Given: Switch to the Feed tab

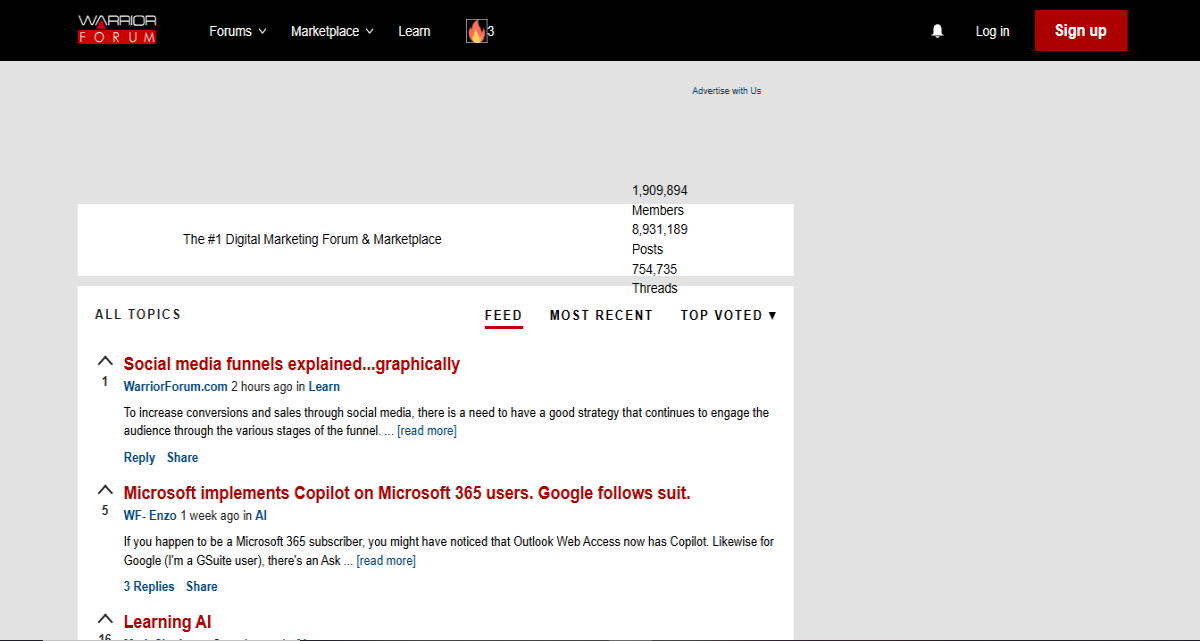Looking at the screenshot, I should pos(504,315).
